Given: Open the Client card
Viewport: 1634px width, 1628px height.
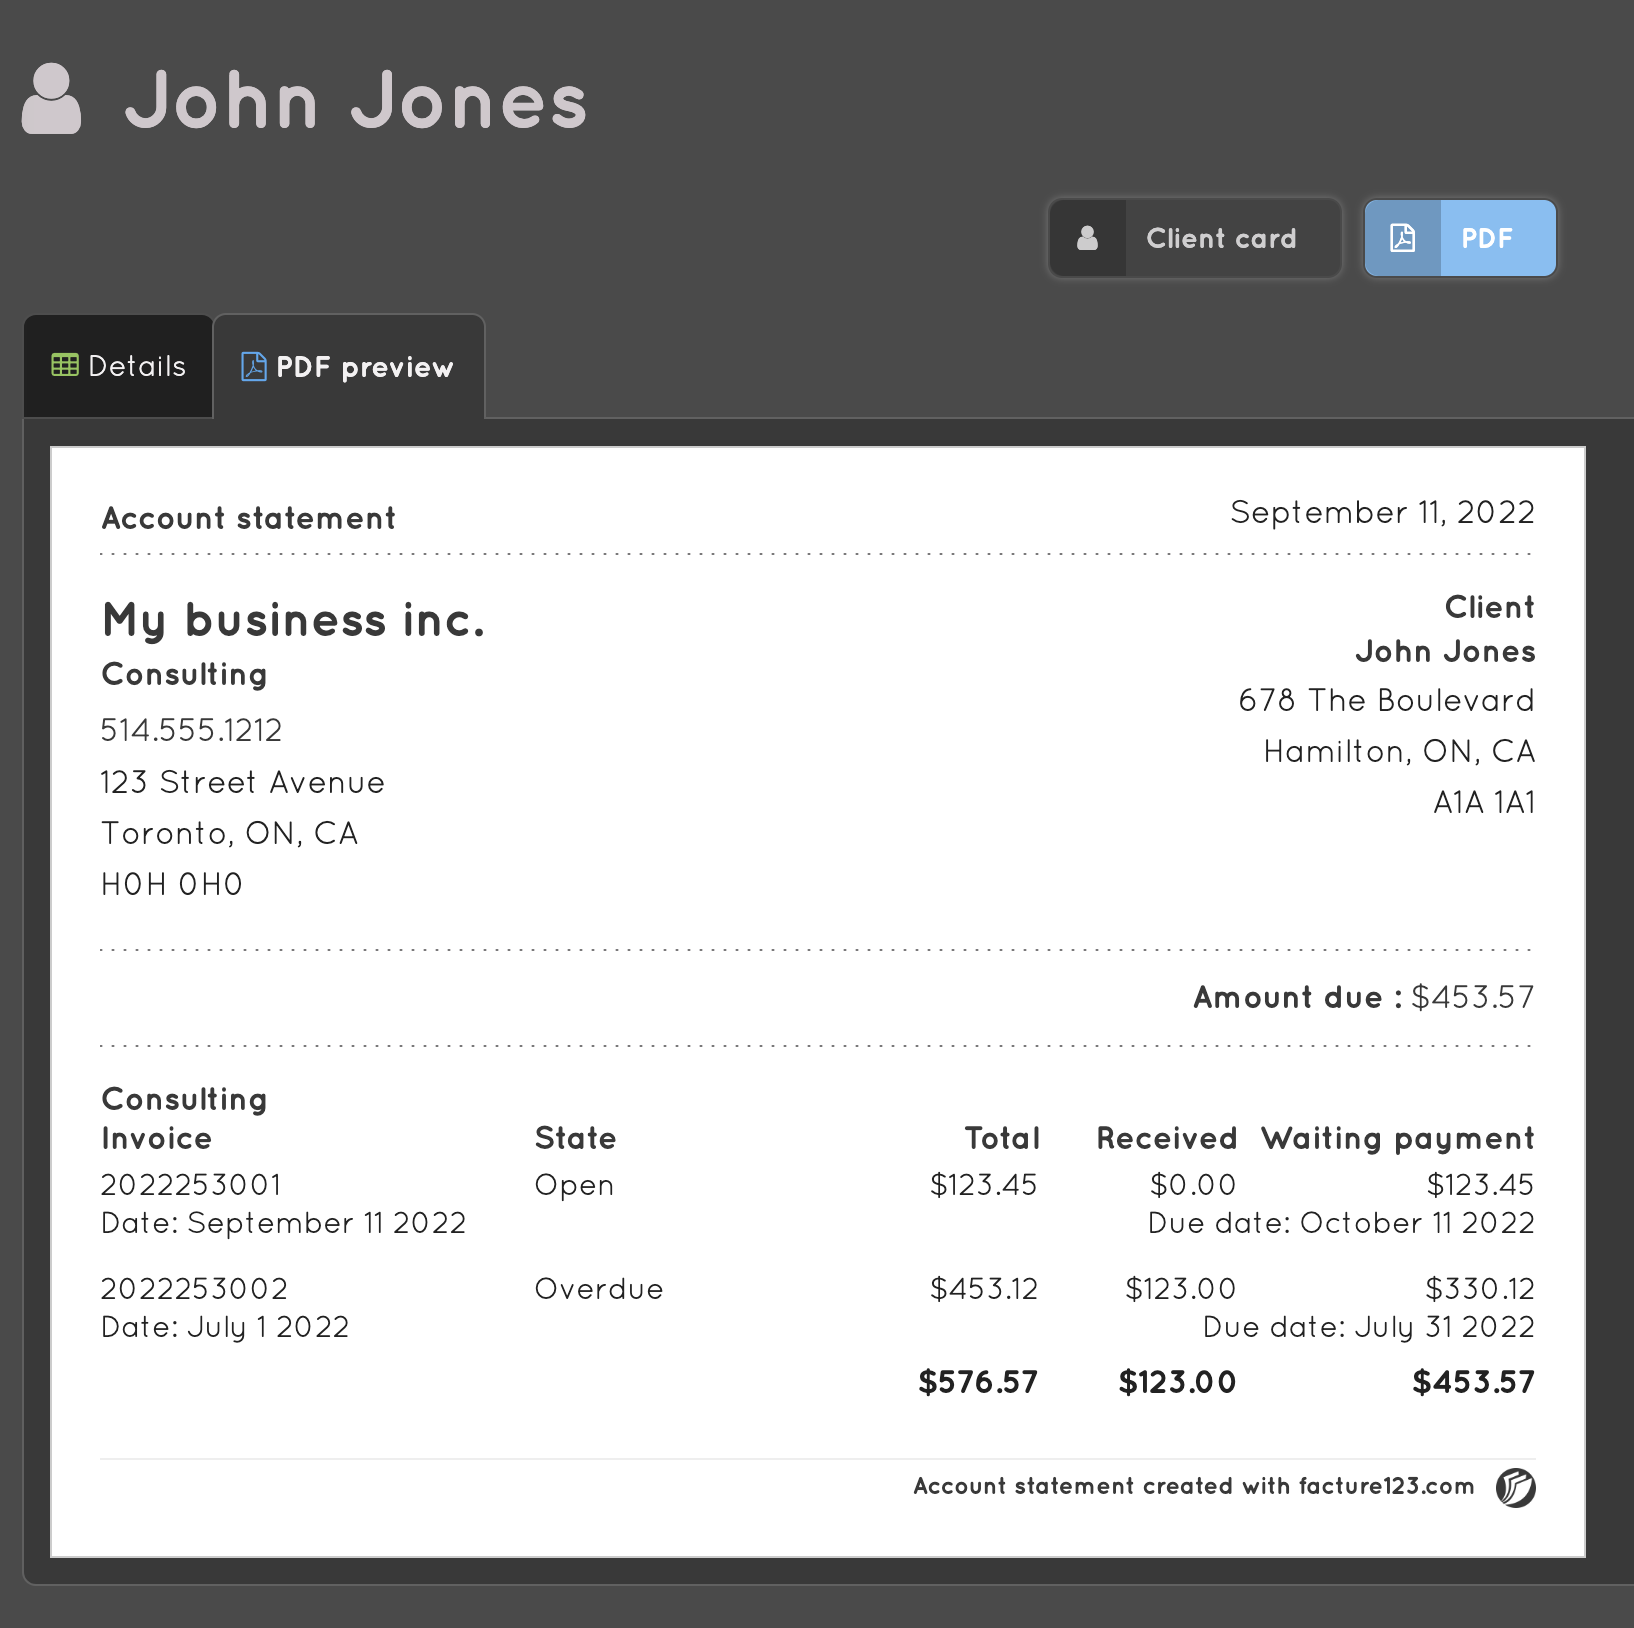Looking at the screenshot, I should (x=1220, y=238).
